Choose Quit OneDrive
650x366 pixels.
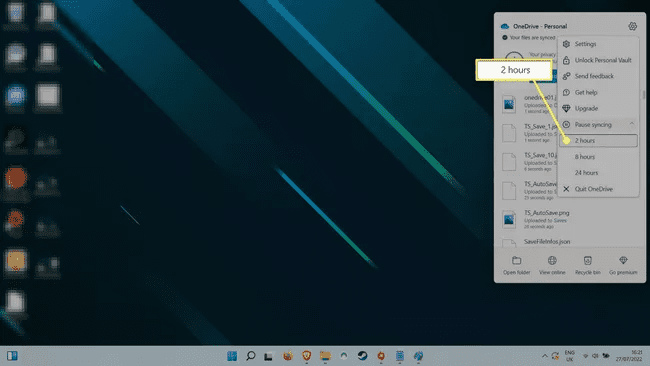click(x=598, y=189)
